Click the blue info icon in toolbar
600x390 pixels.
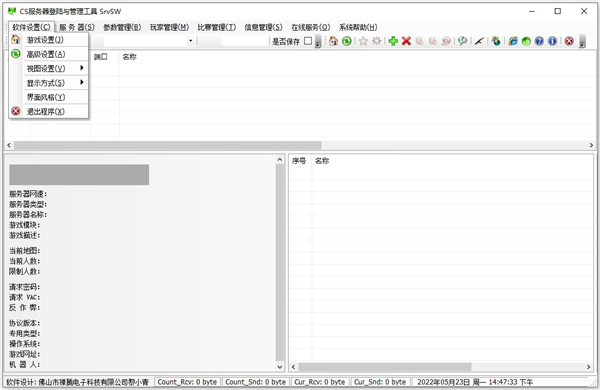point(552,41)
